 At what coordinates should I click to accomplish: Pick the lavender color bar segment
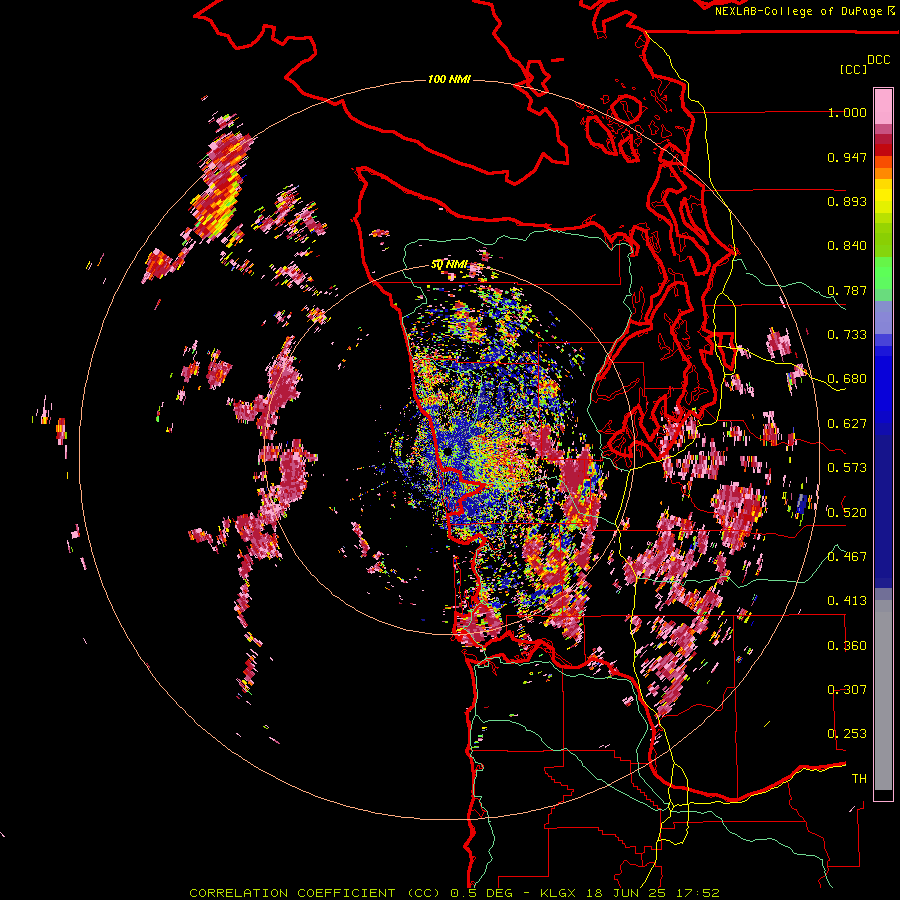(883, 317)
